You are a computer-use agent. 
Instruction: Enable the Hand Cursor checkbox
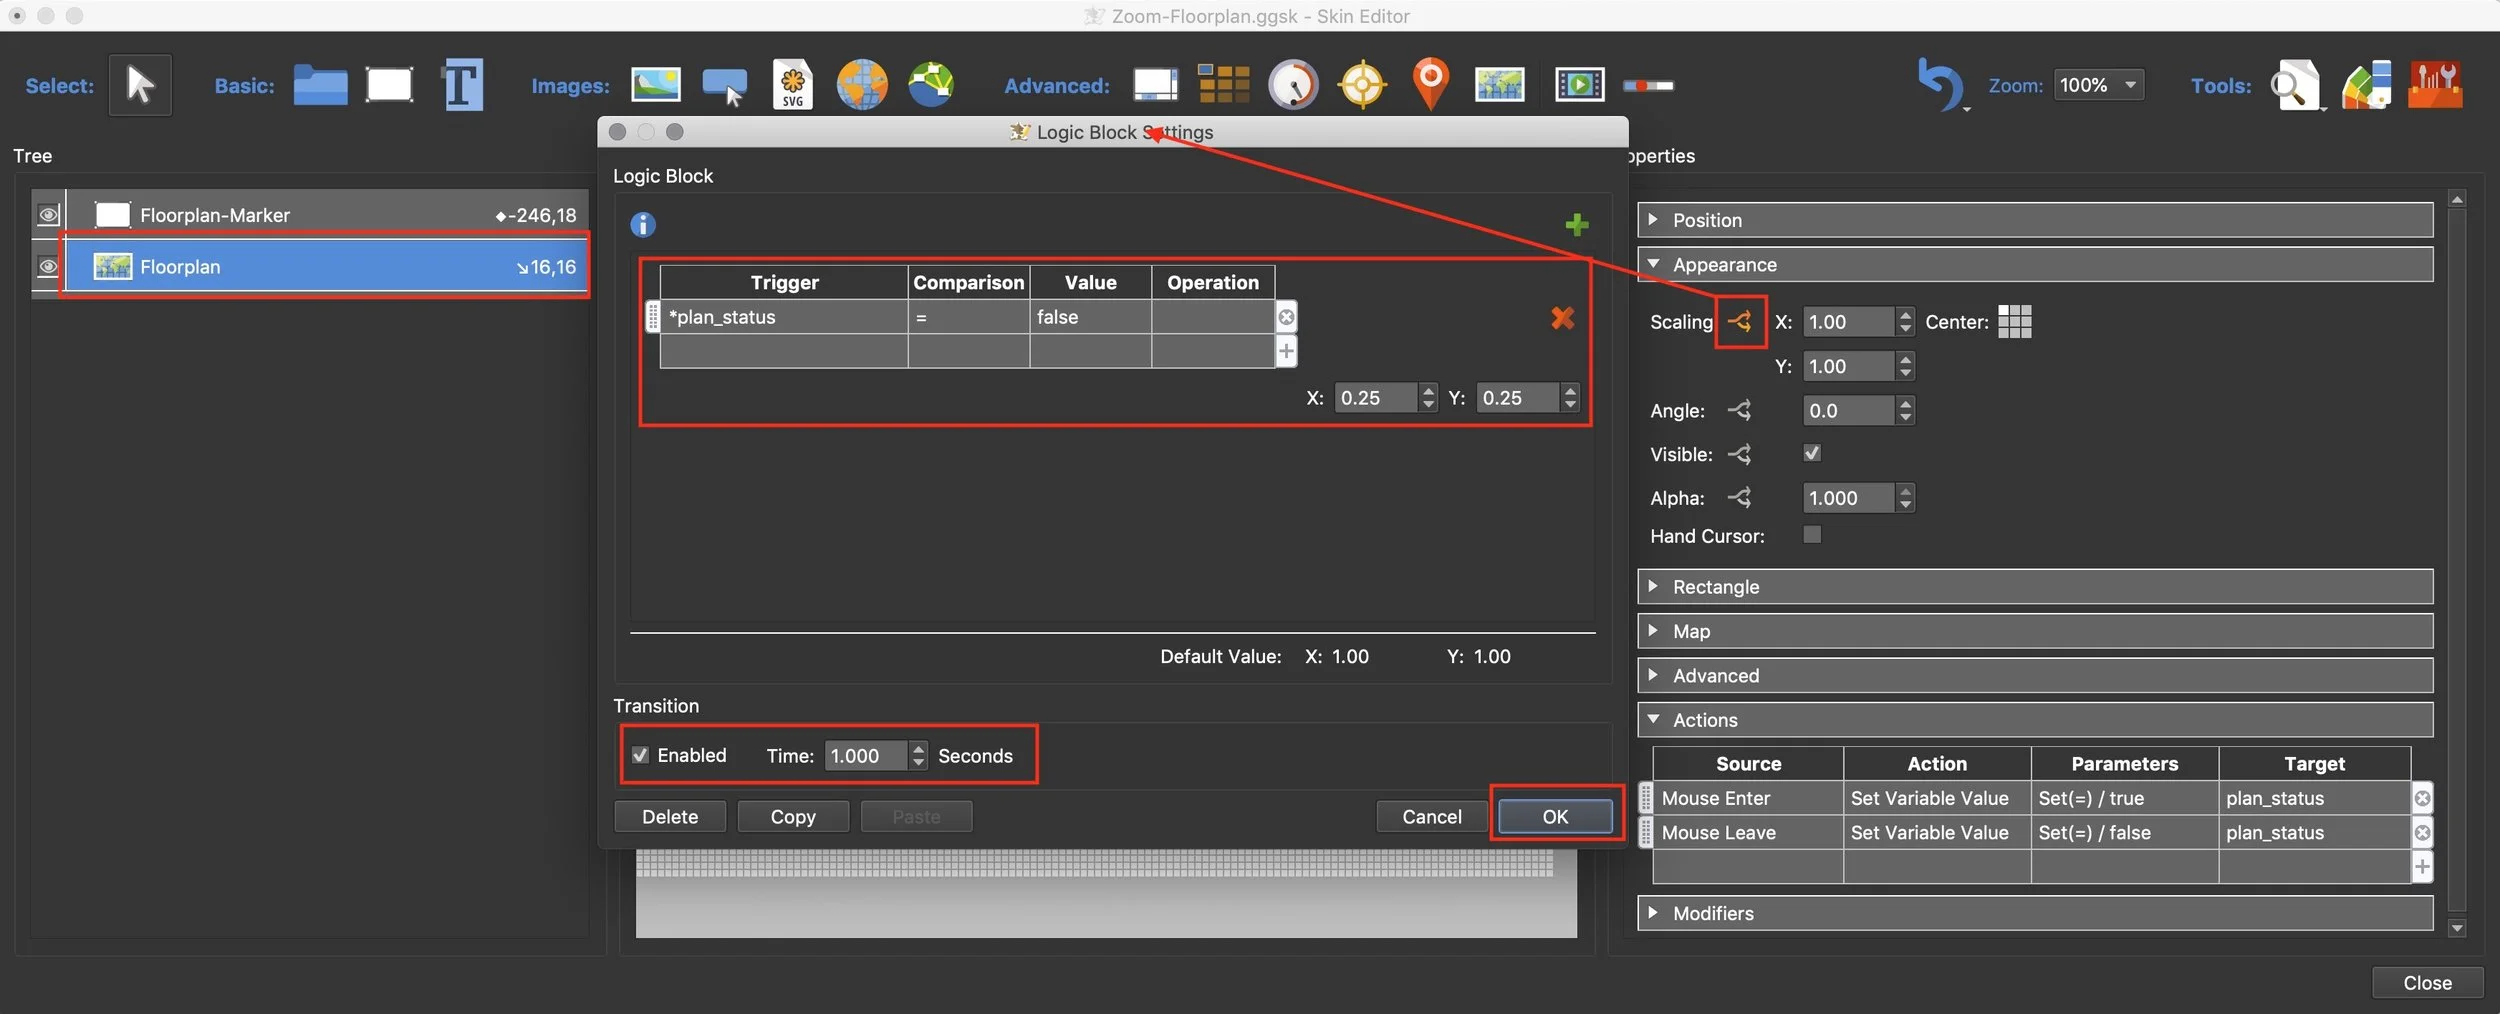pyautogui.click(x=1812, y=535)
